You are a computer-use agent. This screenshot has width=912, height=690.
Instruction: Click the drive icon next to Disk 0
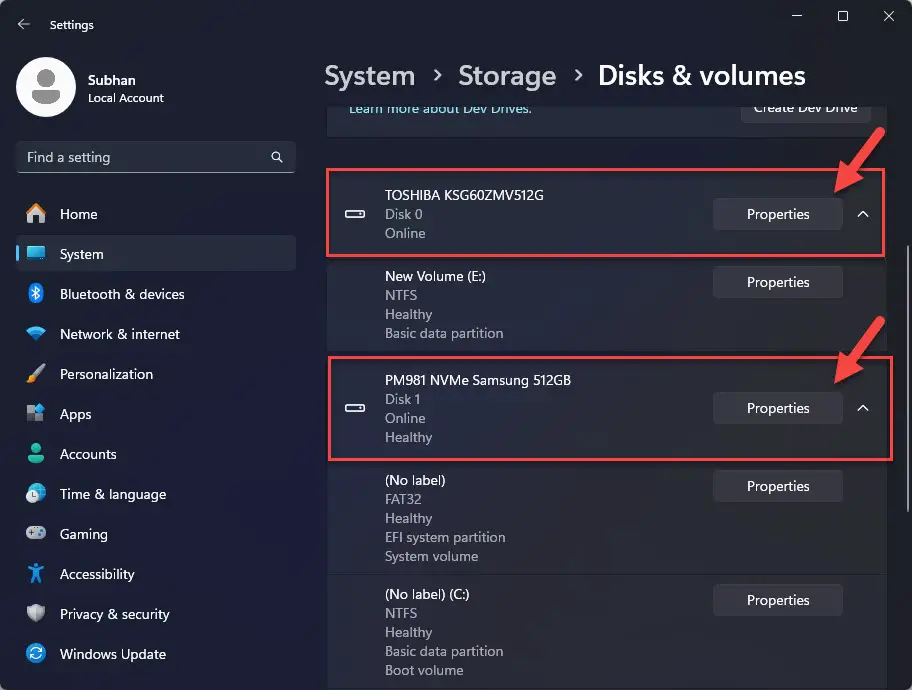click(354, 214)
